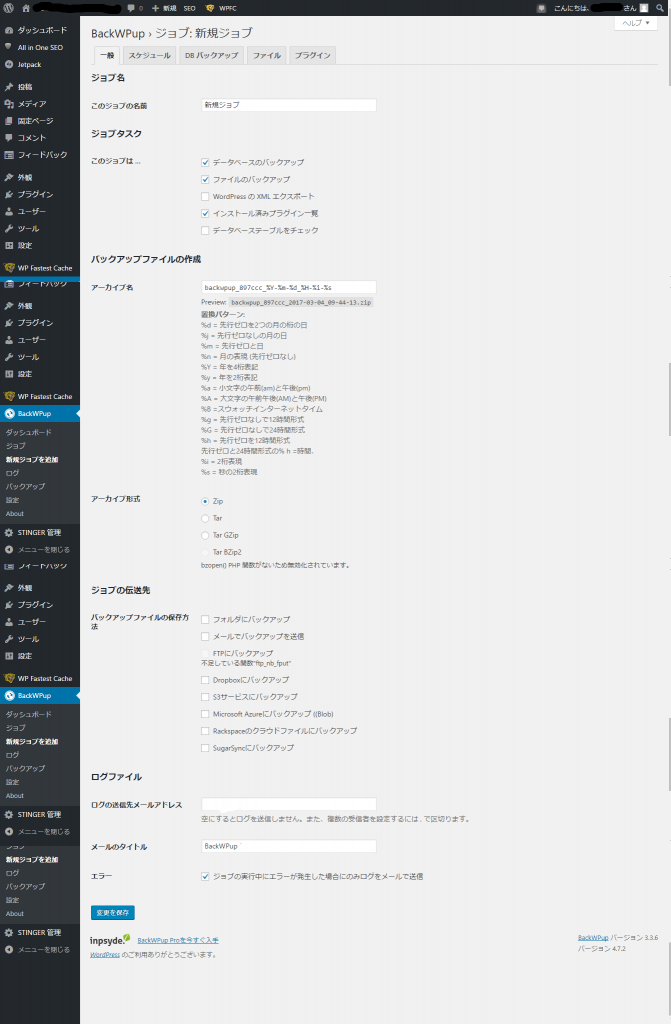
Task: Check Dropboxにバックアップ destination
Action: pos(205,680)
